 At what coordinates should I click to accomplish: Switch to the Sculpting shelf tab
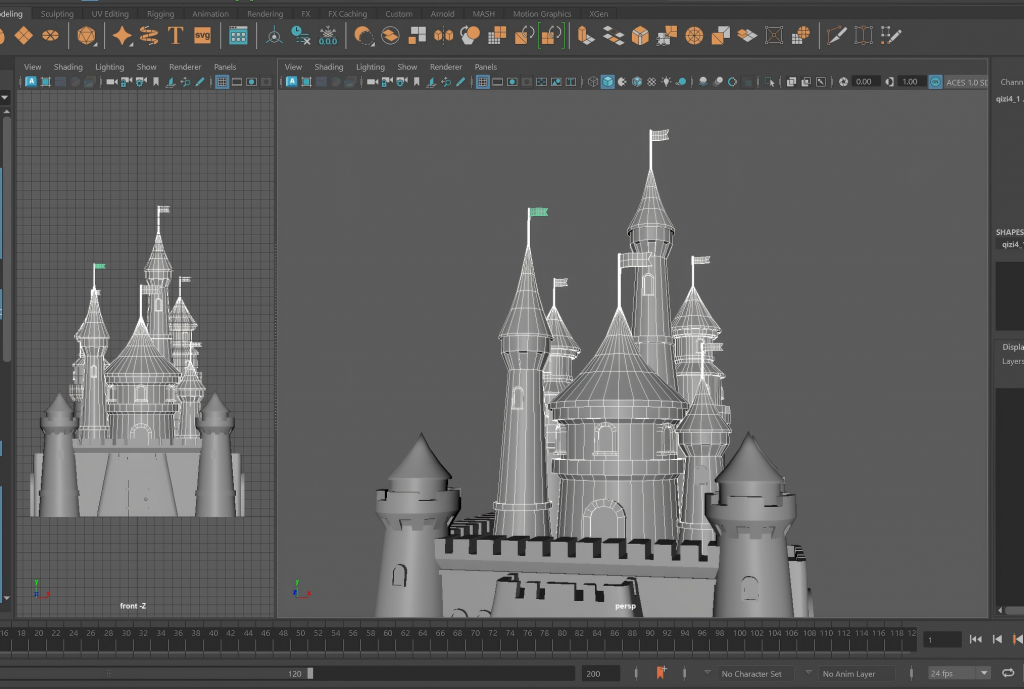click(x=57, y=14)
